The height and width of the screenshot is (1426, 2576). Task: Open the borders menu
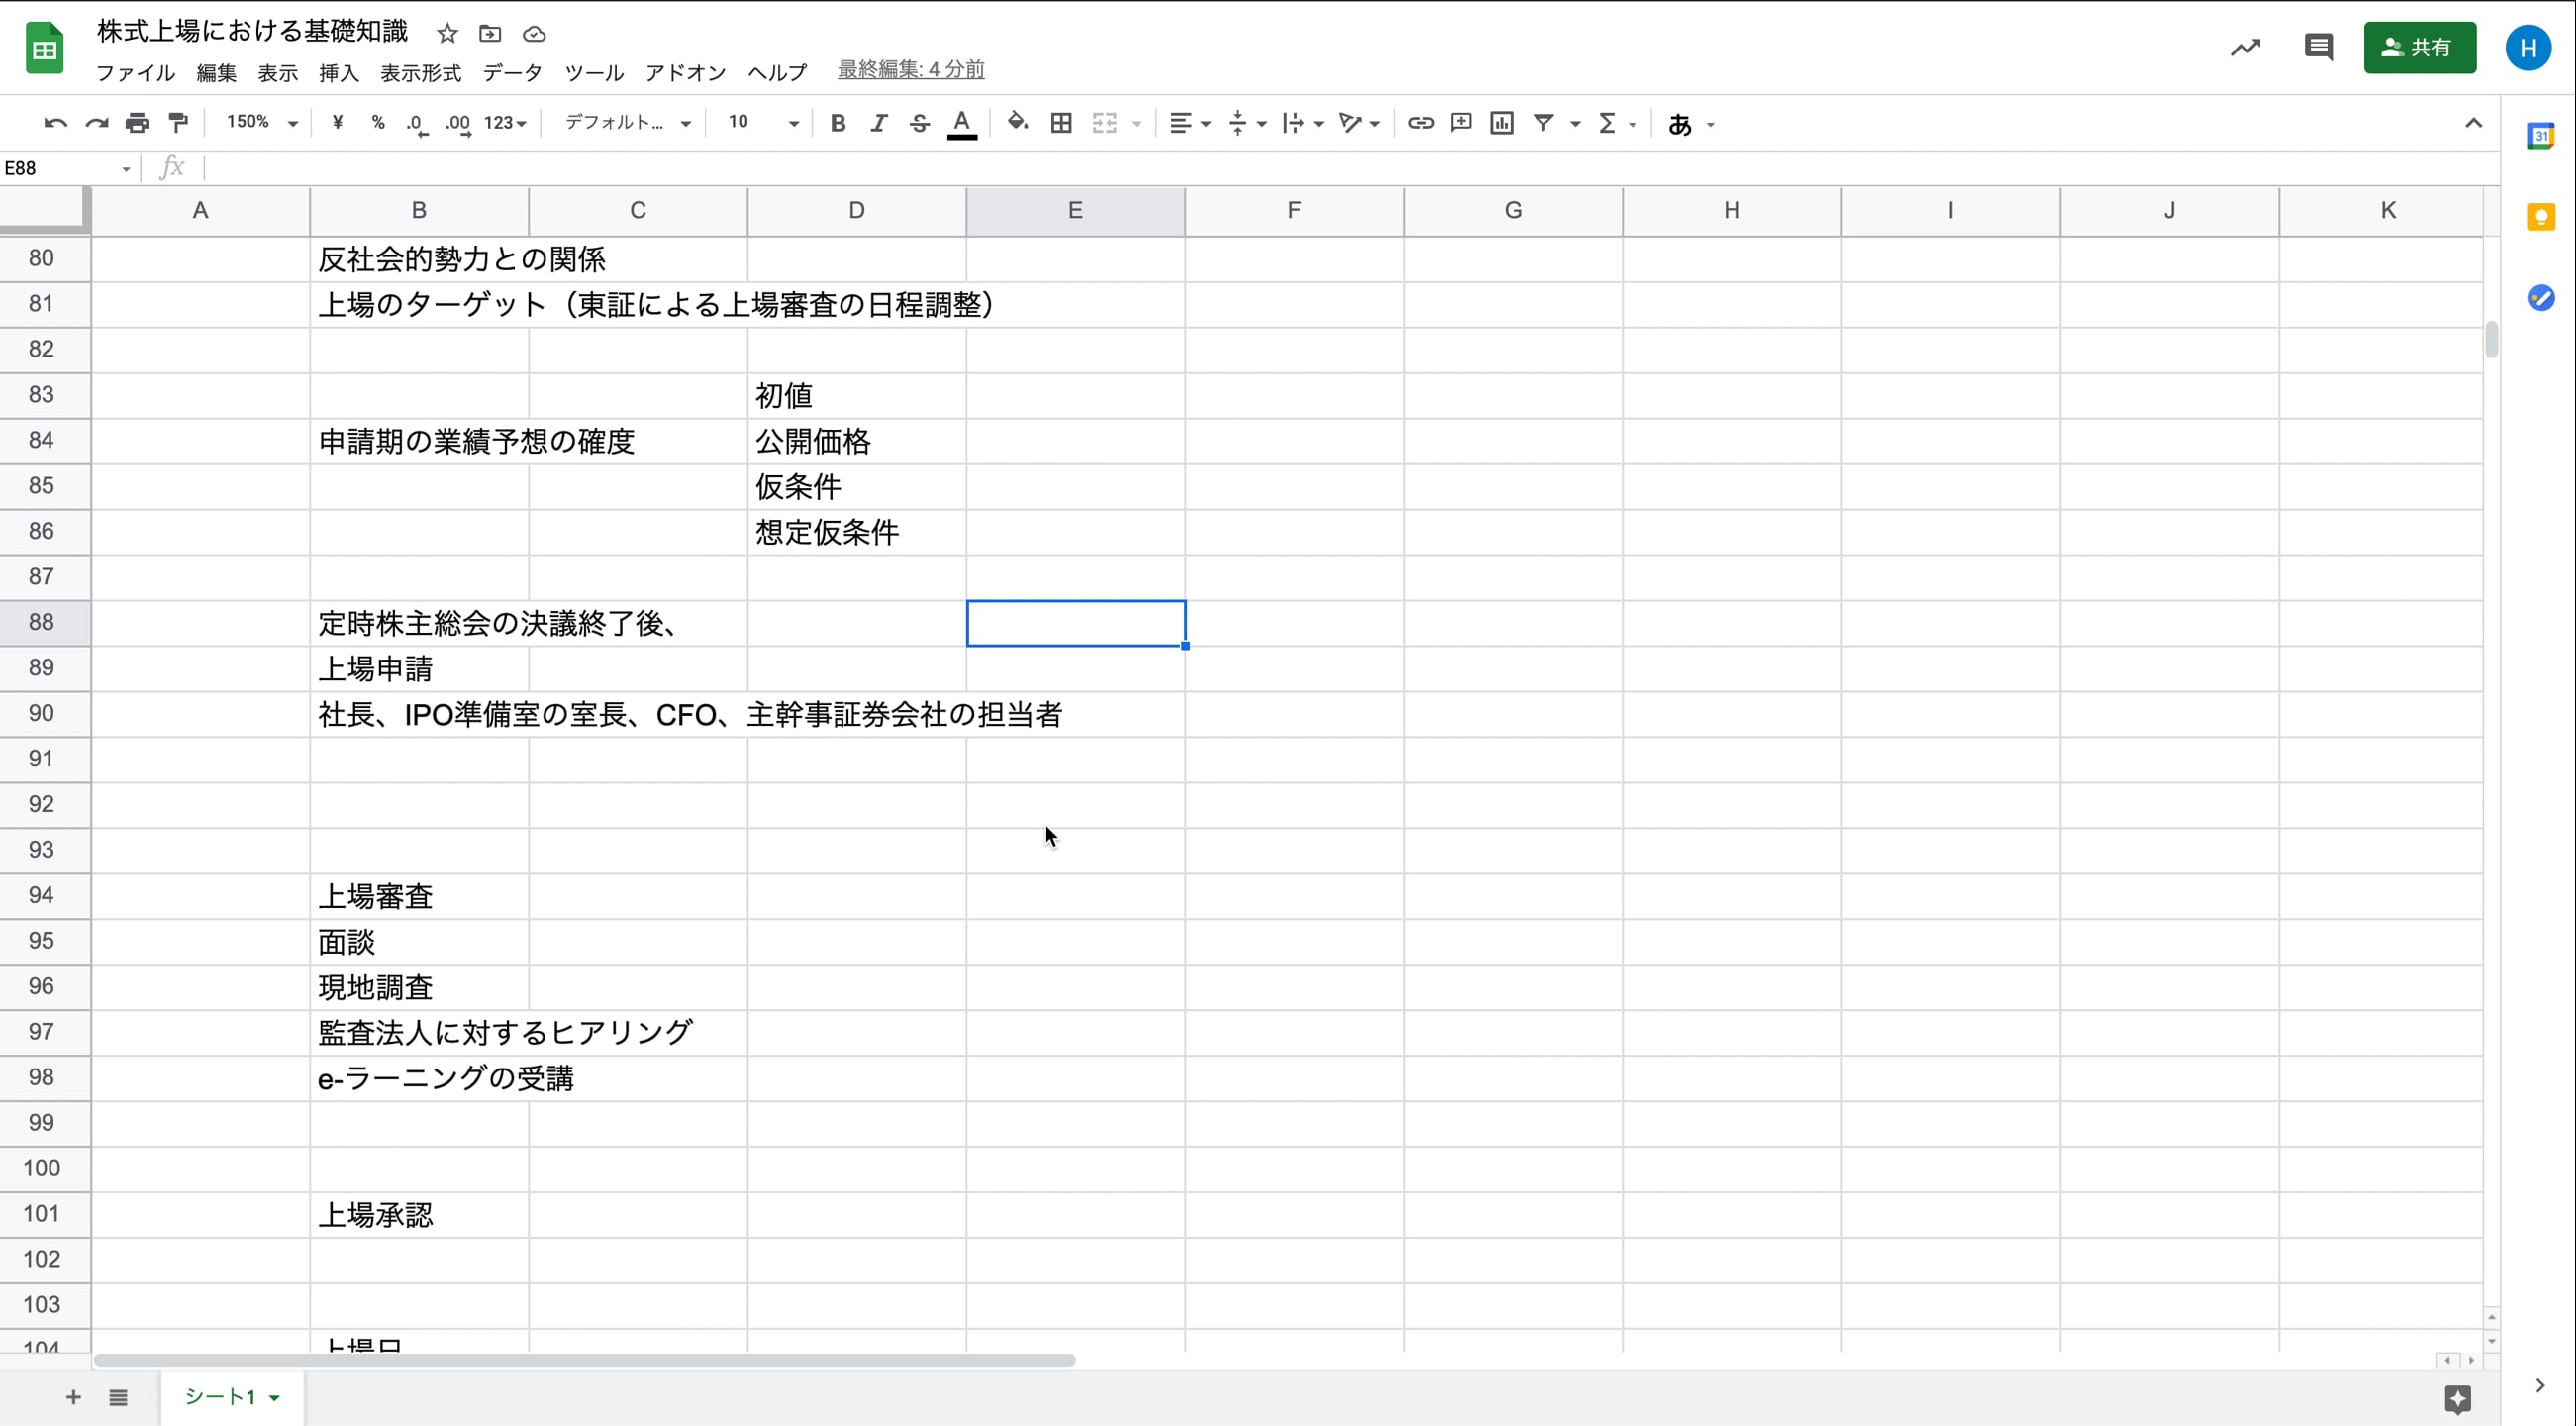(x=1061, y=122)
